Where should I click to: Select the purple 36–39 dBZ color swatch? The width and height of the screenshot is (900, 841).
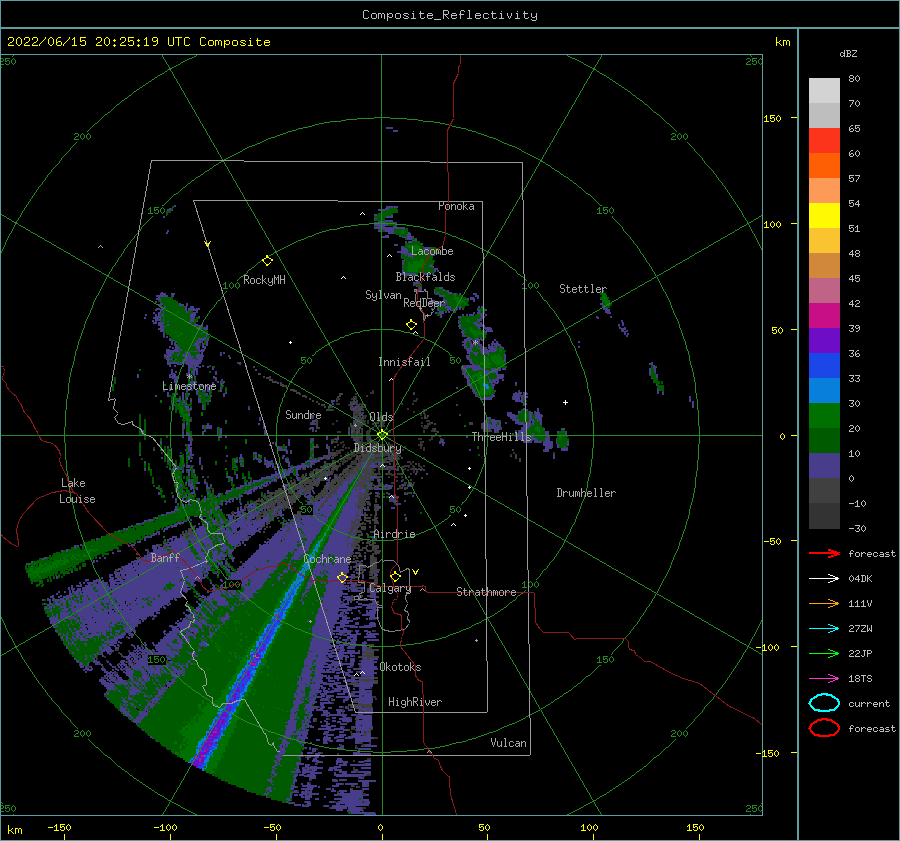[x=824, y=340]
